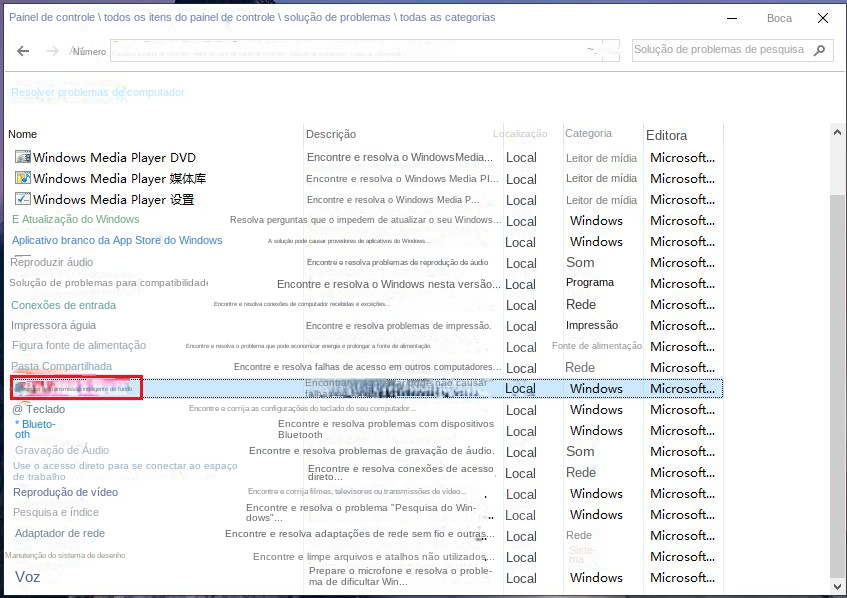Click the back navigation arrow
The height and width of the screenshot is (598, 847).
coord(22,50)
